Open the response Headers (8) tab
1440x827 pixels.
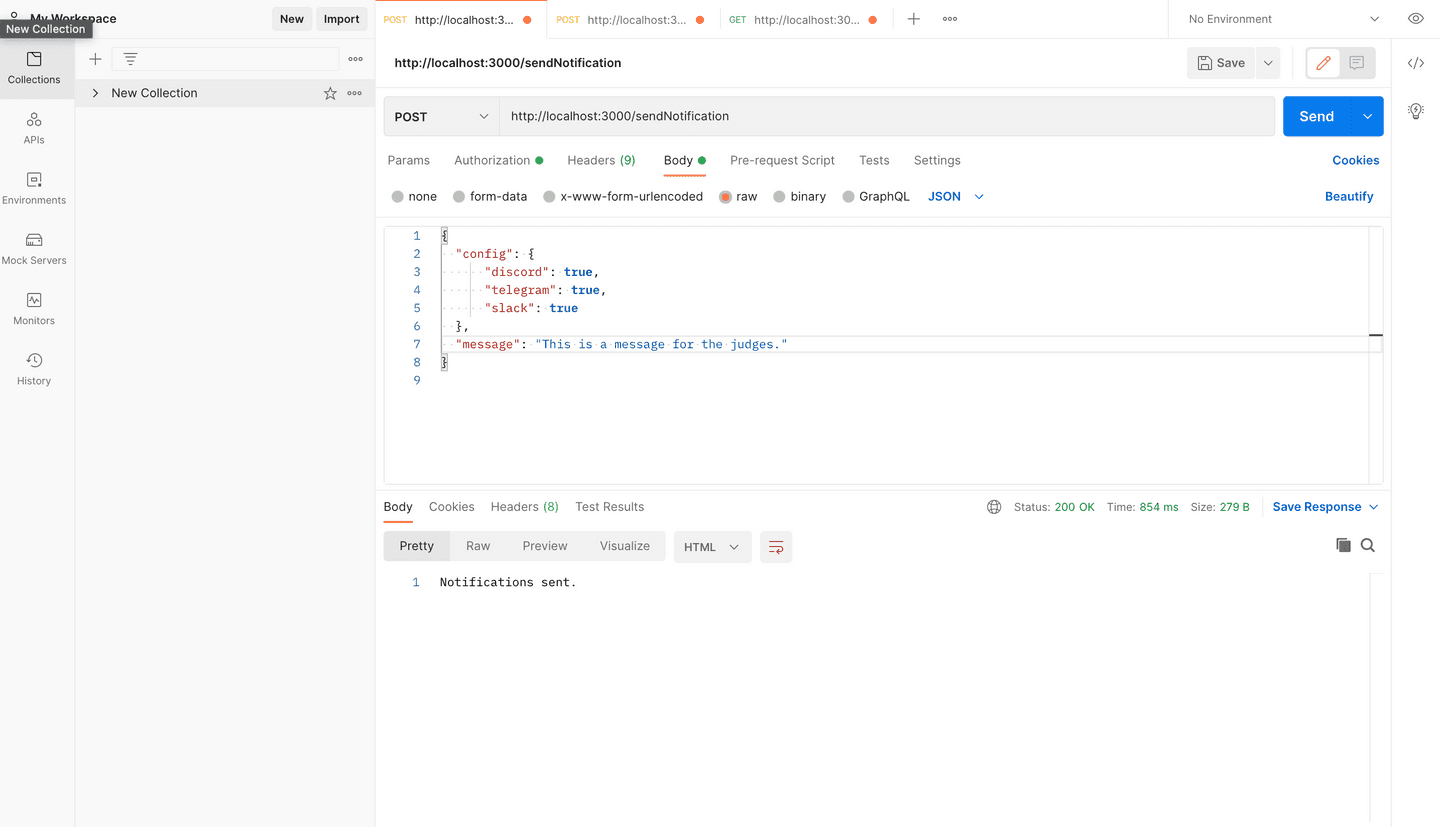tap(524, 507)
